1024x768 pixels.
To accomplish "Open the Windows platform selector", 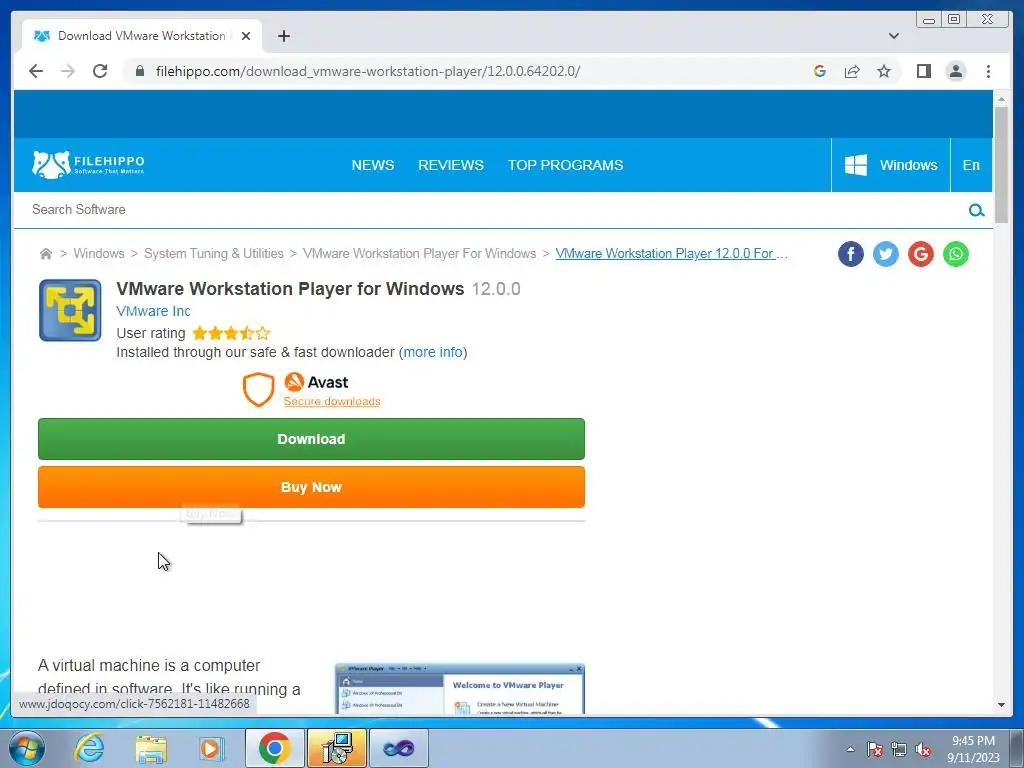I will (x=891, y=165).
